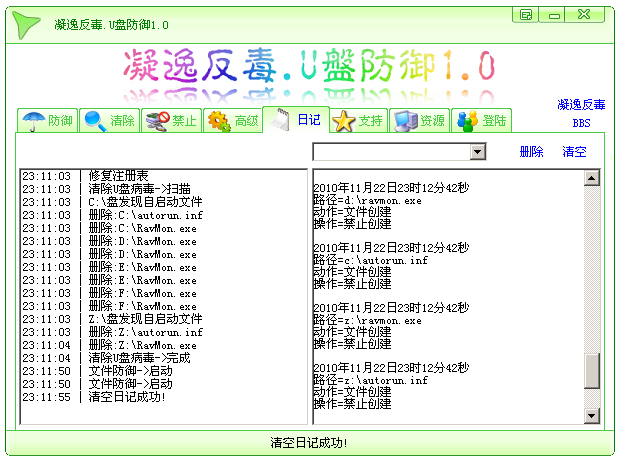Image resolution: width=619 pixels, height=465 pixels.
Task: Click the prohibited USB icon on 禁止 tab
Action: click(158, 121)
